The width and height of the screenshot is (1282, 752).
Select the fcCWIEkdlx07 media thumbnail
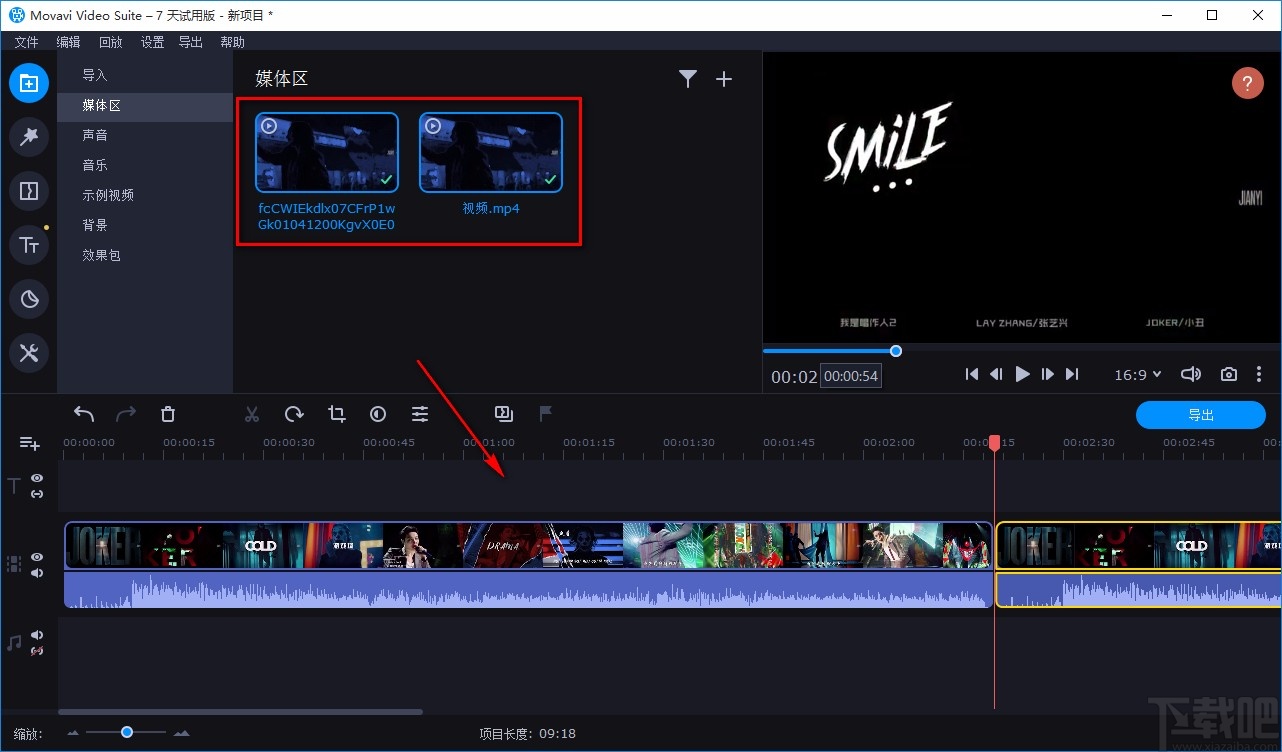click(327, 152)
